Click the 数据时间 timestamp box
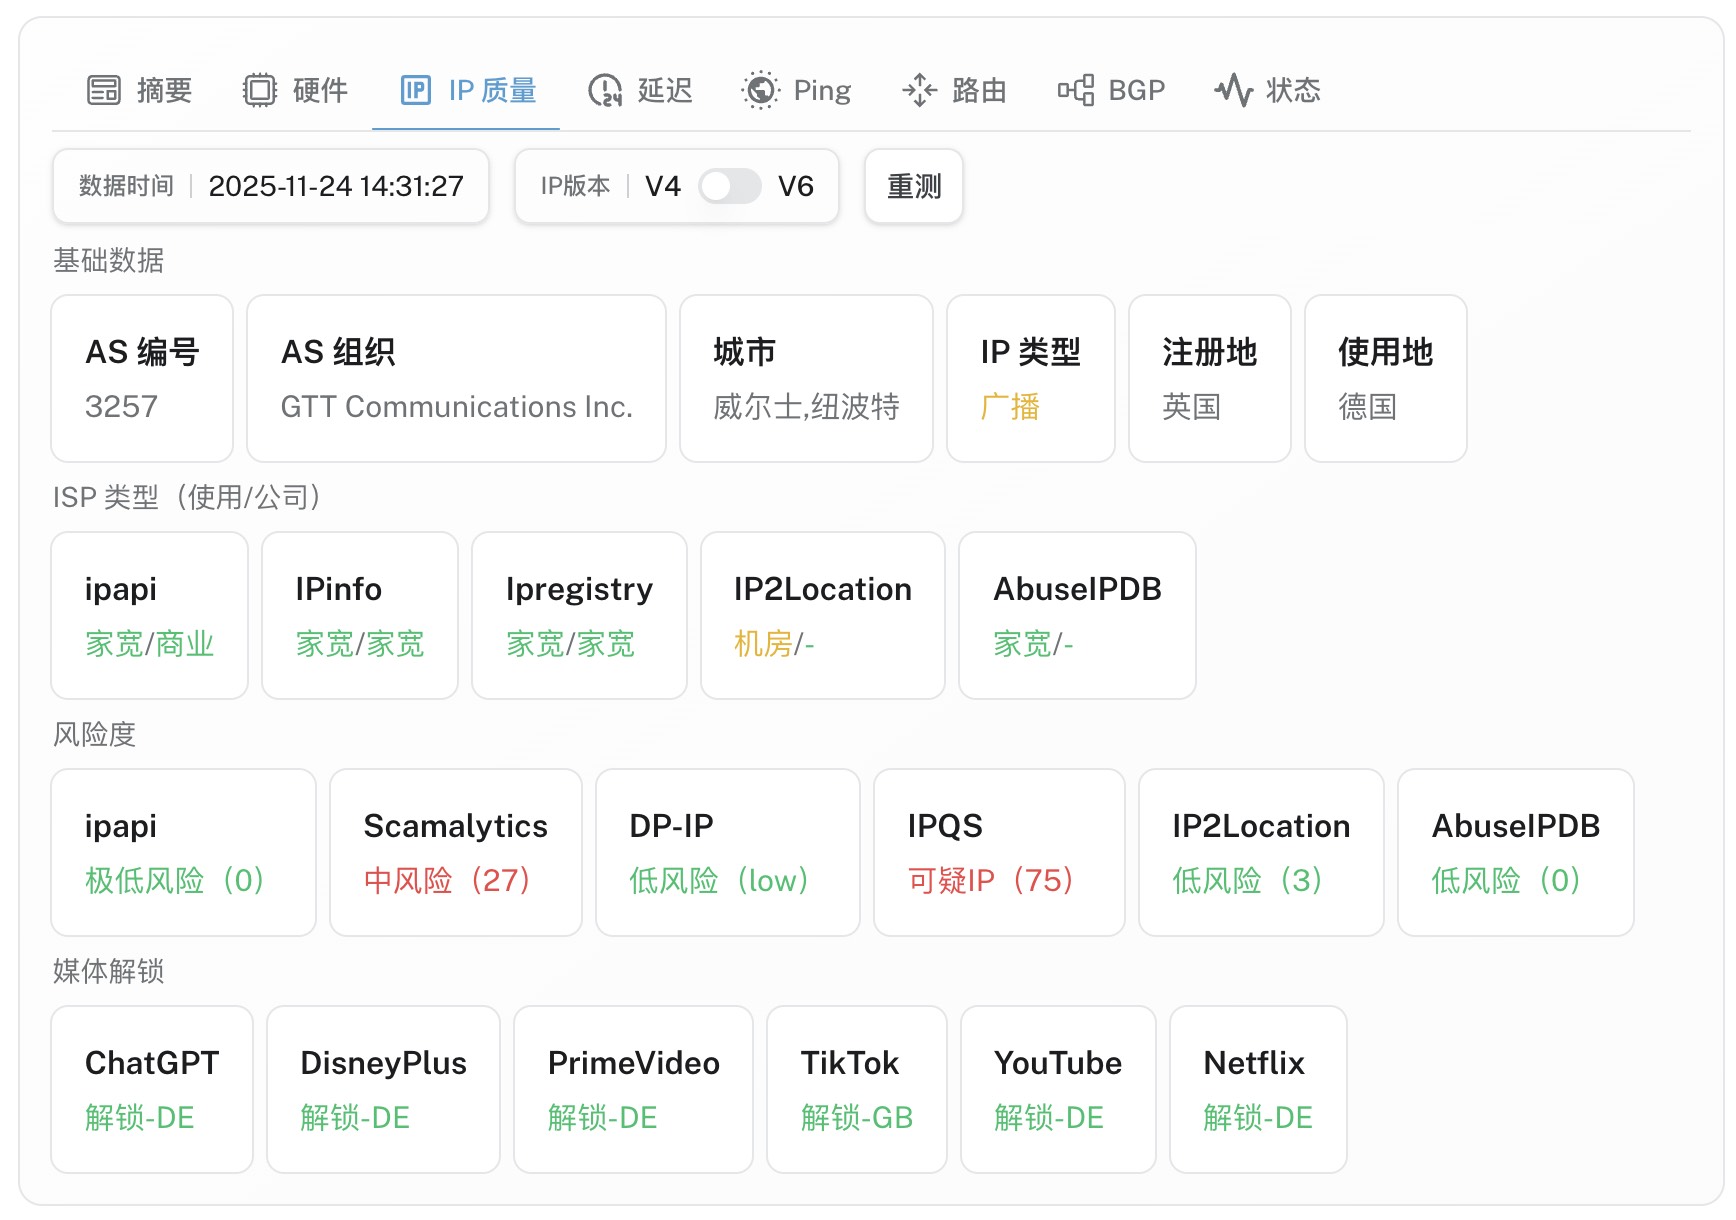Image resolution: width=1736 pixels, height=1220 pixels. point(271,186)
